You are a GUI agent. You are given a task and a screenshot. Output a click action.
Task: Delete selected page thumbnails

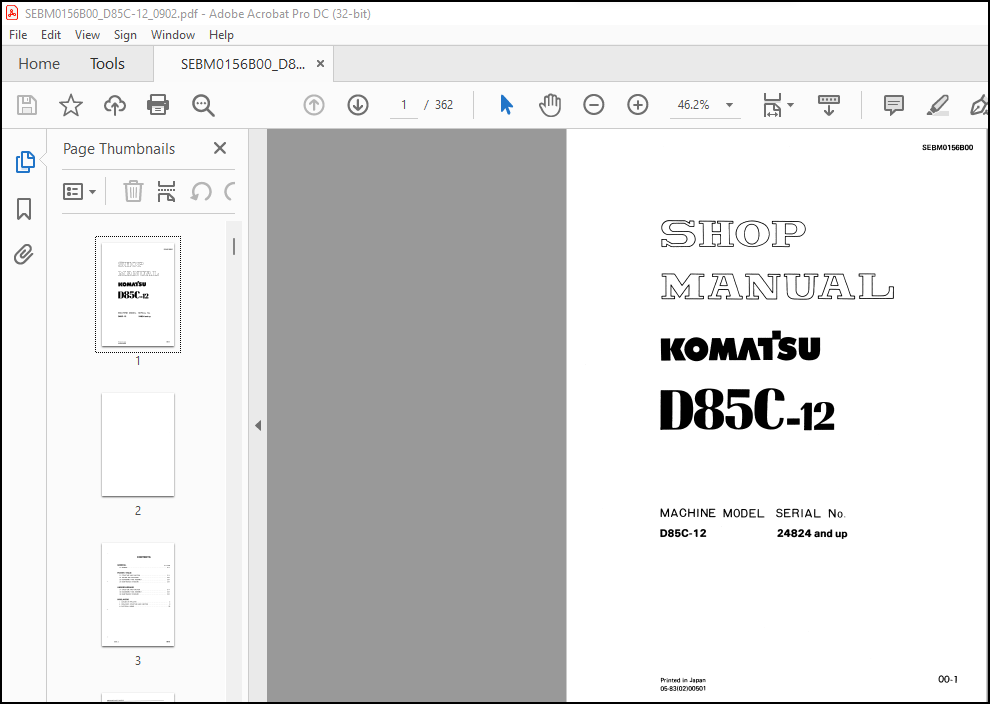point(133,191)
